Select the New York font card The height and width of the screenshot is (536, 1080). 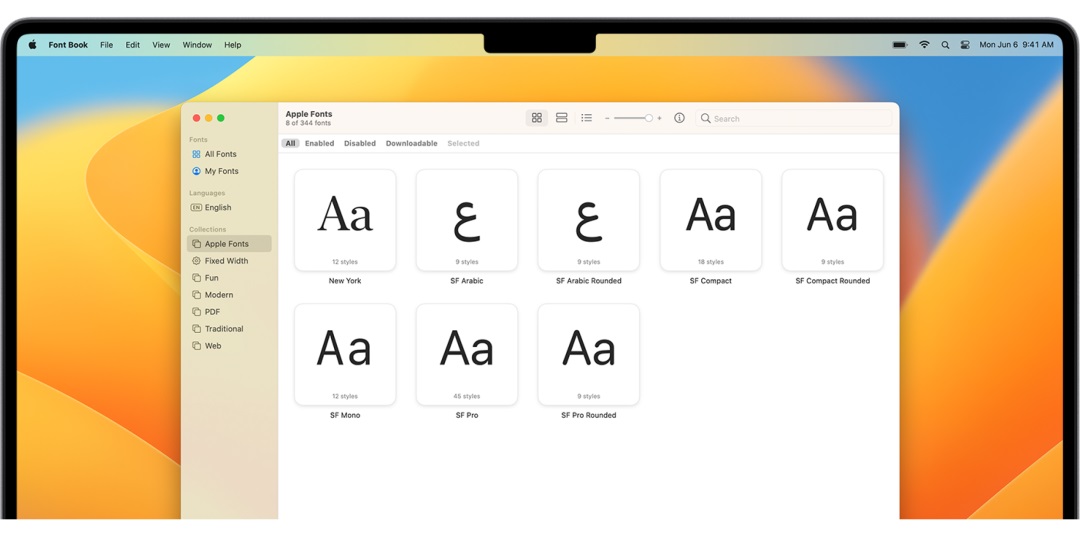pyautogui.click(x=345, y=220)
